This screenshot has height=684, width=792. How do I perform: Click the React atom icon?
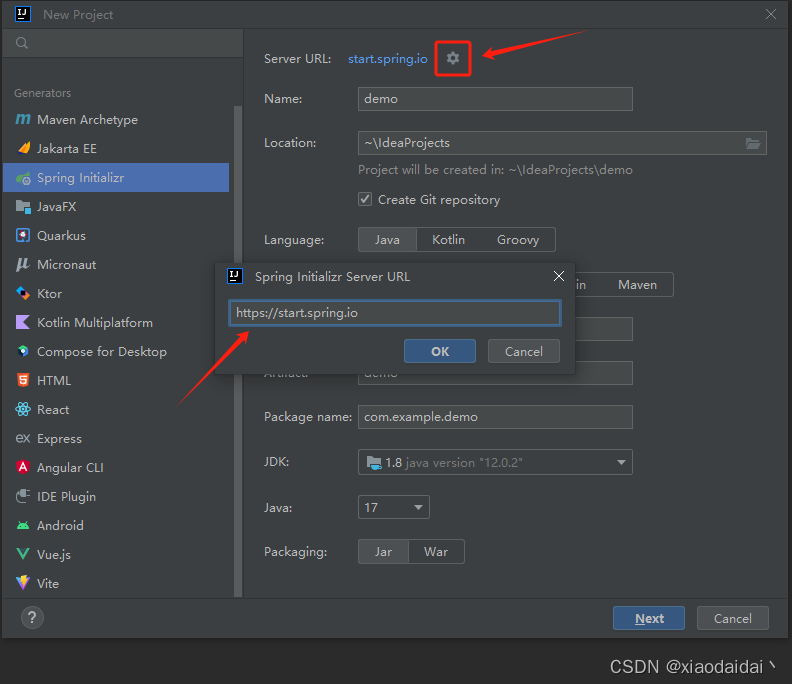[23, 409]
